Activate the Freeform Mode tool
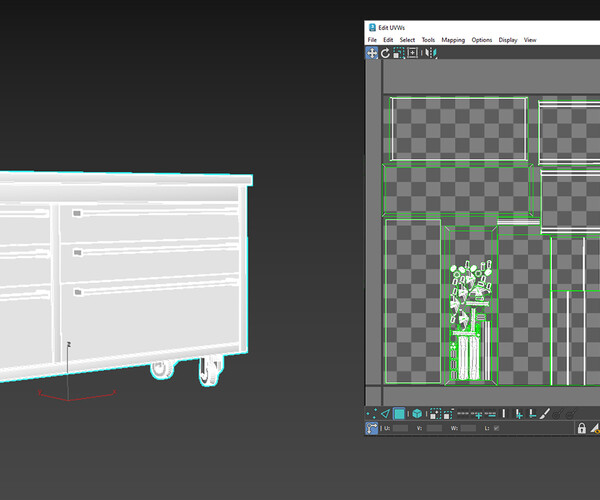Viewport: 600px width, 500px height. coord(412,53)
